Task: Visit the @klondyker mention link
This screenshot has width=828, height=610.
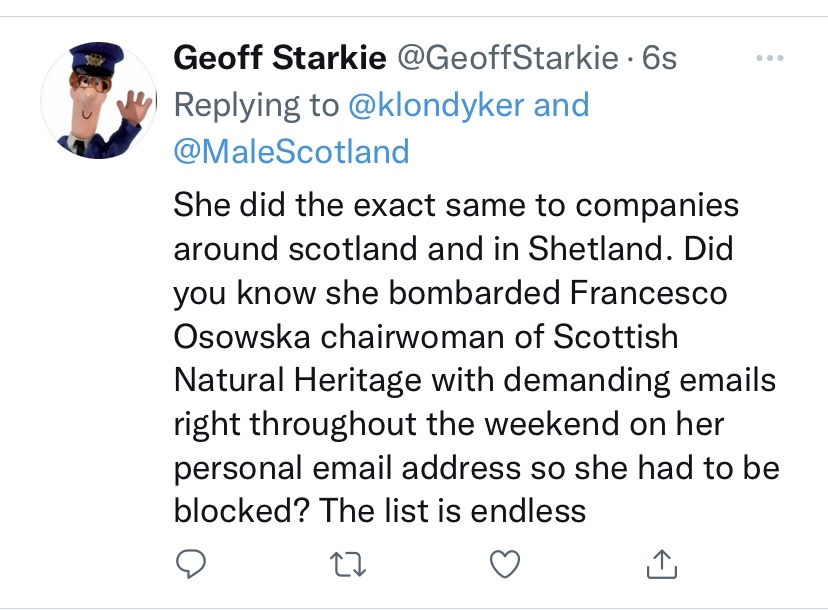Action: point(441,105)
